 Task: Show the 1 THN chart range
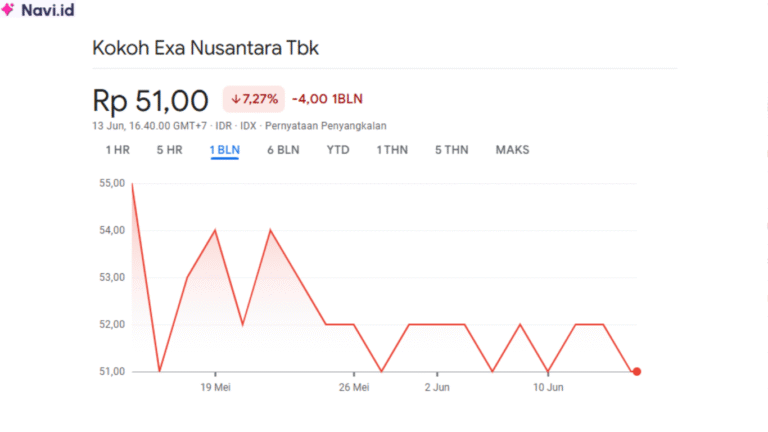click(392, 150)
